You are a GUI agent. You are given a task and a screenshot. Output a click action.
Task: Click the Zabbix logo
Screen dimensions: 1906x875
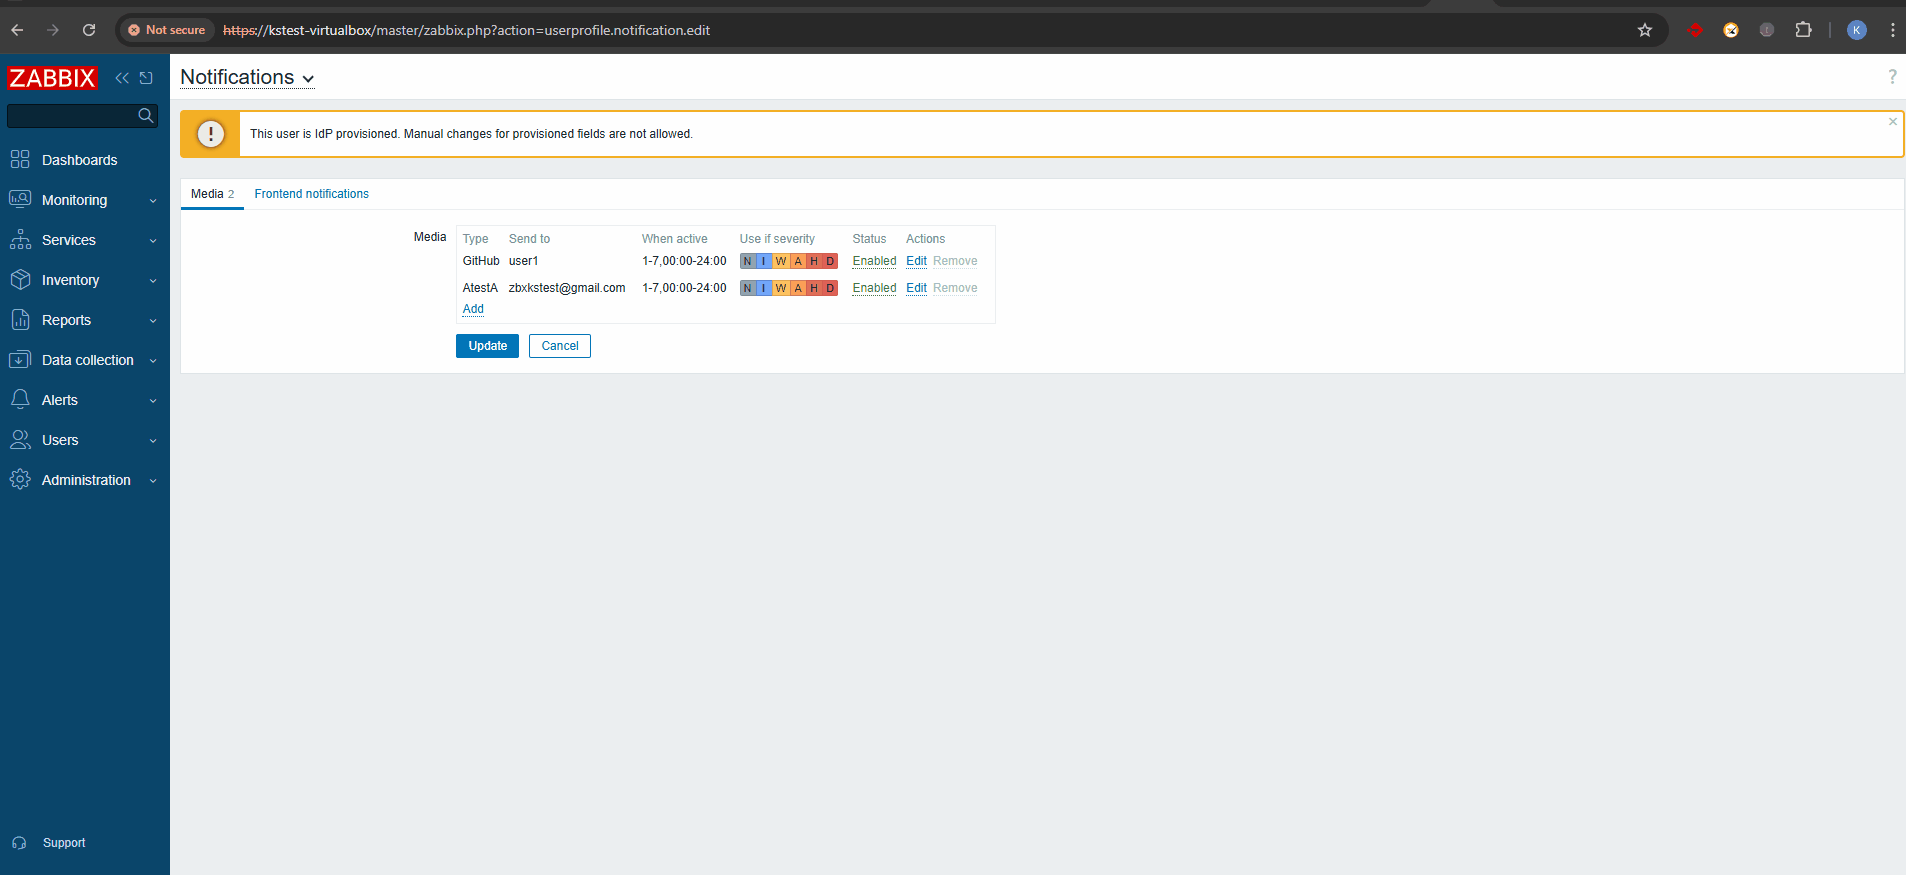click(52, 78)
